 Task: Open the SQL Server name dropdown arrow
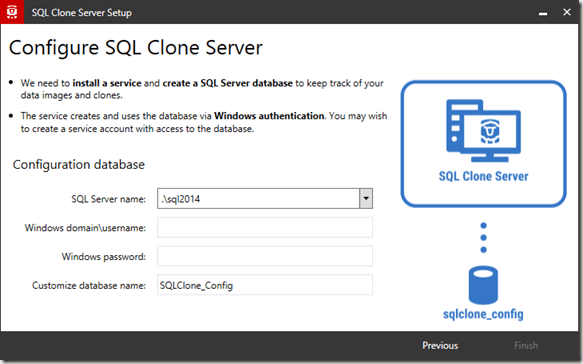tap(366, 199)
